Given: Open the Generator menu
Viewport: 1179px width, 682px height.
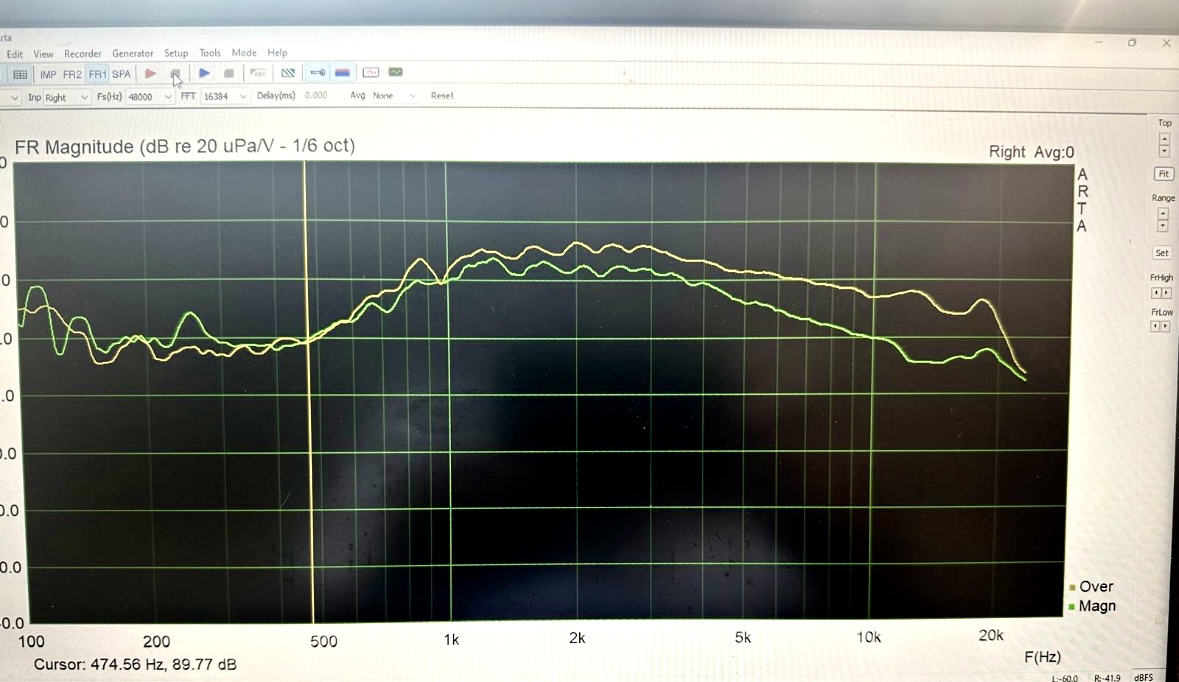Looking at the screenshot, I should [132, 53].
